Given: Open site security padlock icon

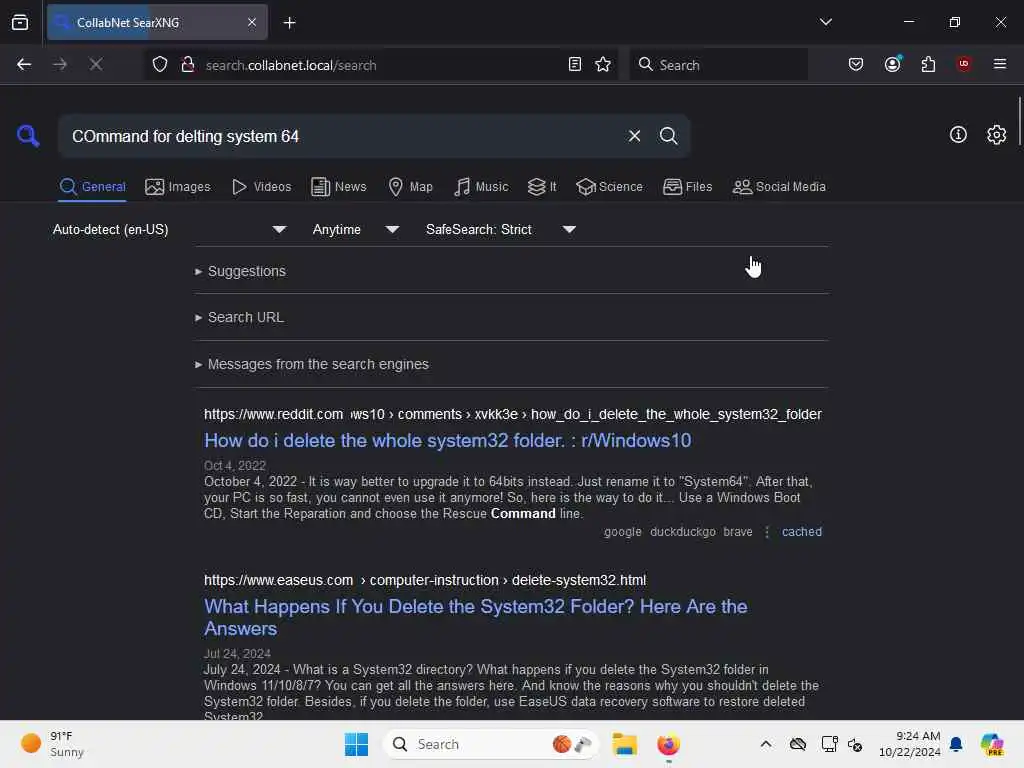Looking at the screenshot, I should pos(187,64).
